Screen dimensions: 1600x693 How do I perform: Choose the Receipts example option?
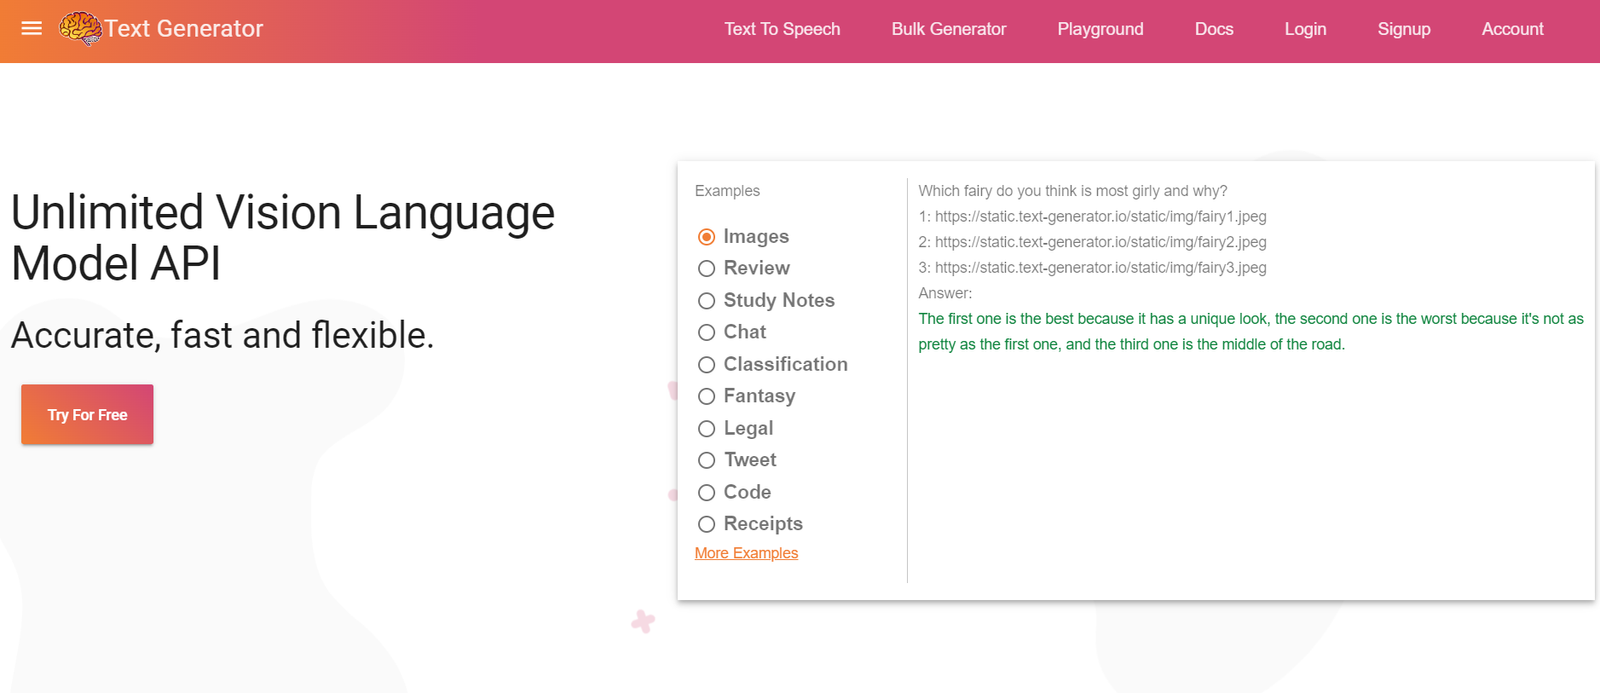pos(707,524)
